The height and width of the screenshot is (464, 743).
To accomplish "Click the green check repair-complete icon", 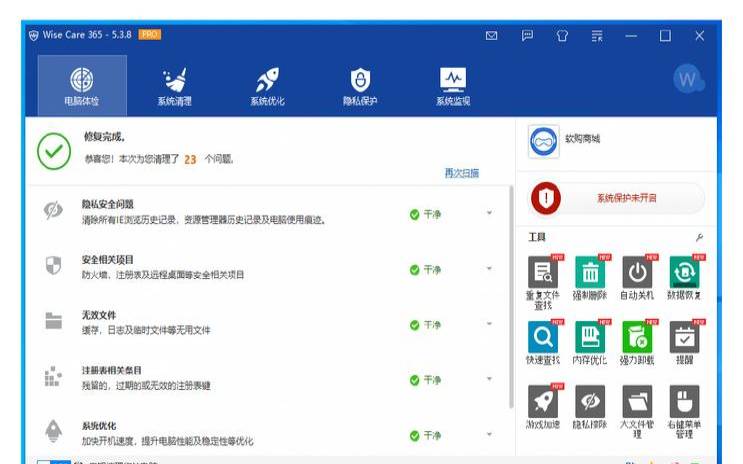I will click(x=54, y=151).
